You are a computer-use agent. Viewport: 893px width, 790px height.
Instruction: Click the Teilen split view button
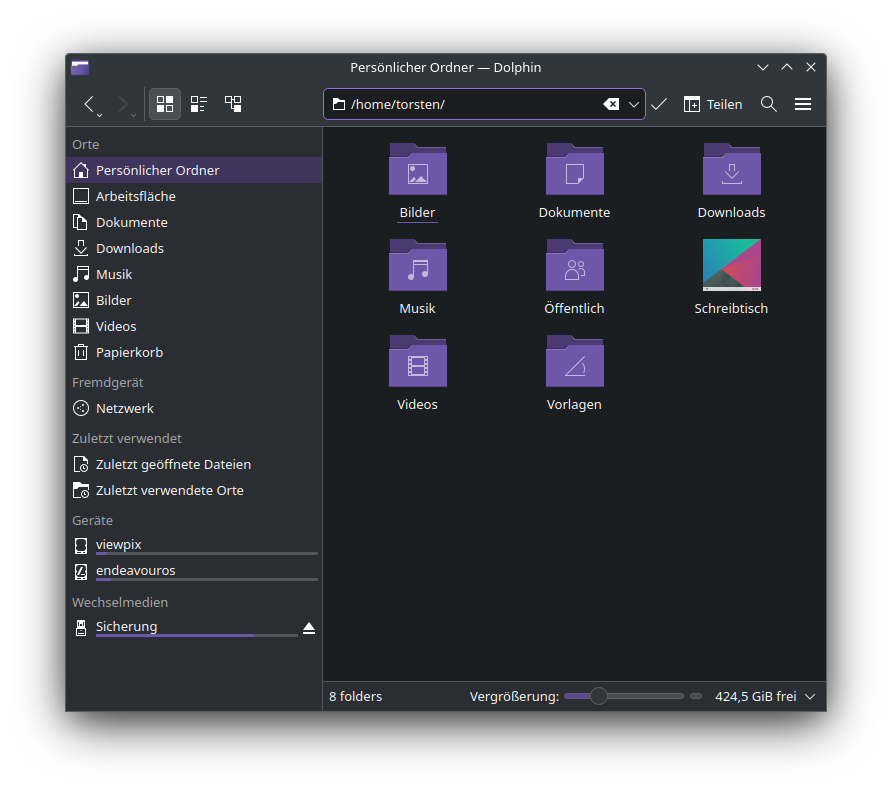pos(713,104)
